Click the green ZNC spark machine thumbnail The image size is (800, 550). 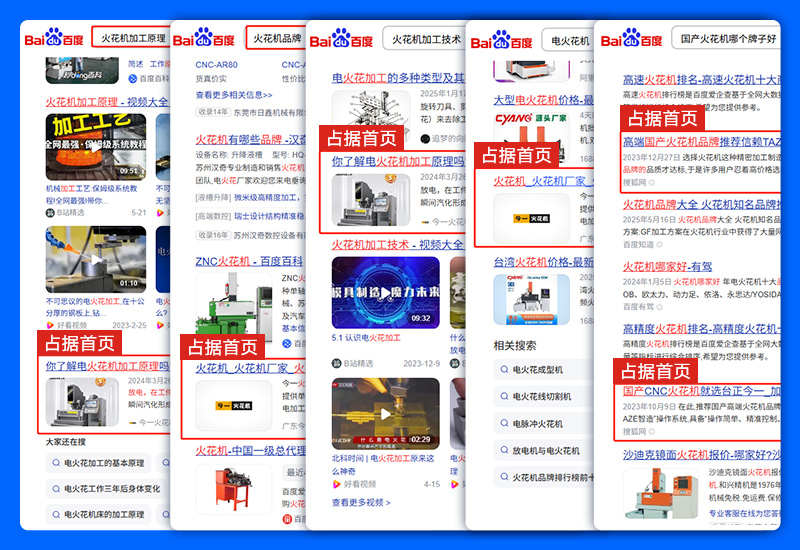point(234,308)
